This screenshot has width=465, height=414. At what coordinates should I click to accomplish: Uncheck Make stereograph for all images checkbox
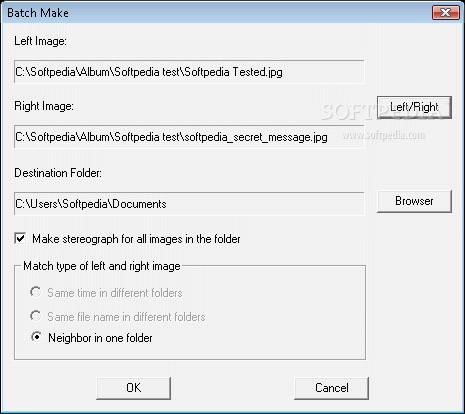coord(20,239)
